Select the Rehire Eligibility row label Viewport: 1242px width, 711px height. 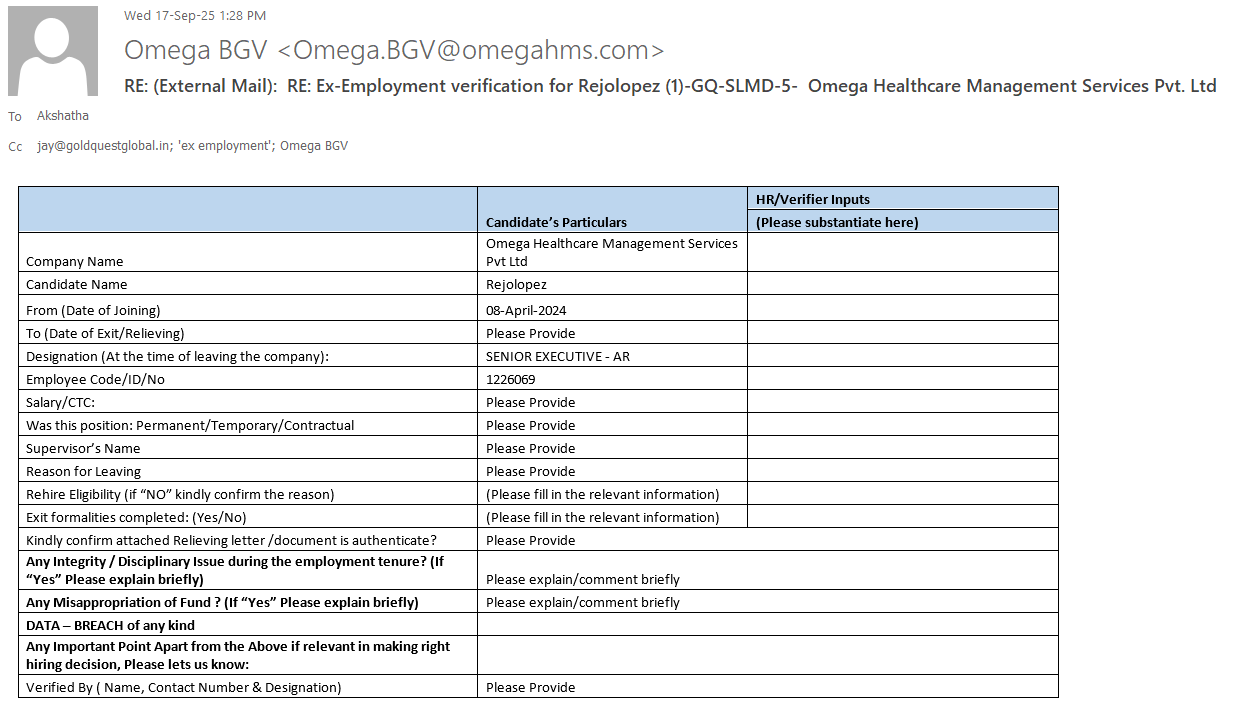pos(180,494)
